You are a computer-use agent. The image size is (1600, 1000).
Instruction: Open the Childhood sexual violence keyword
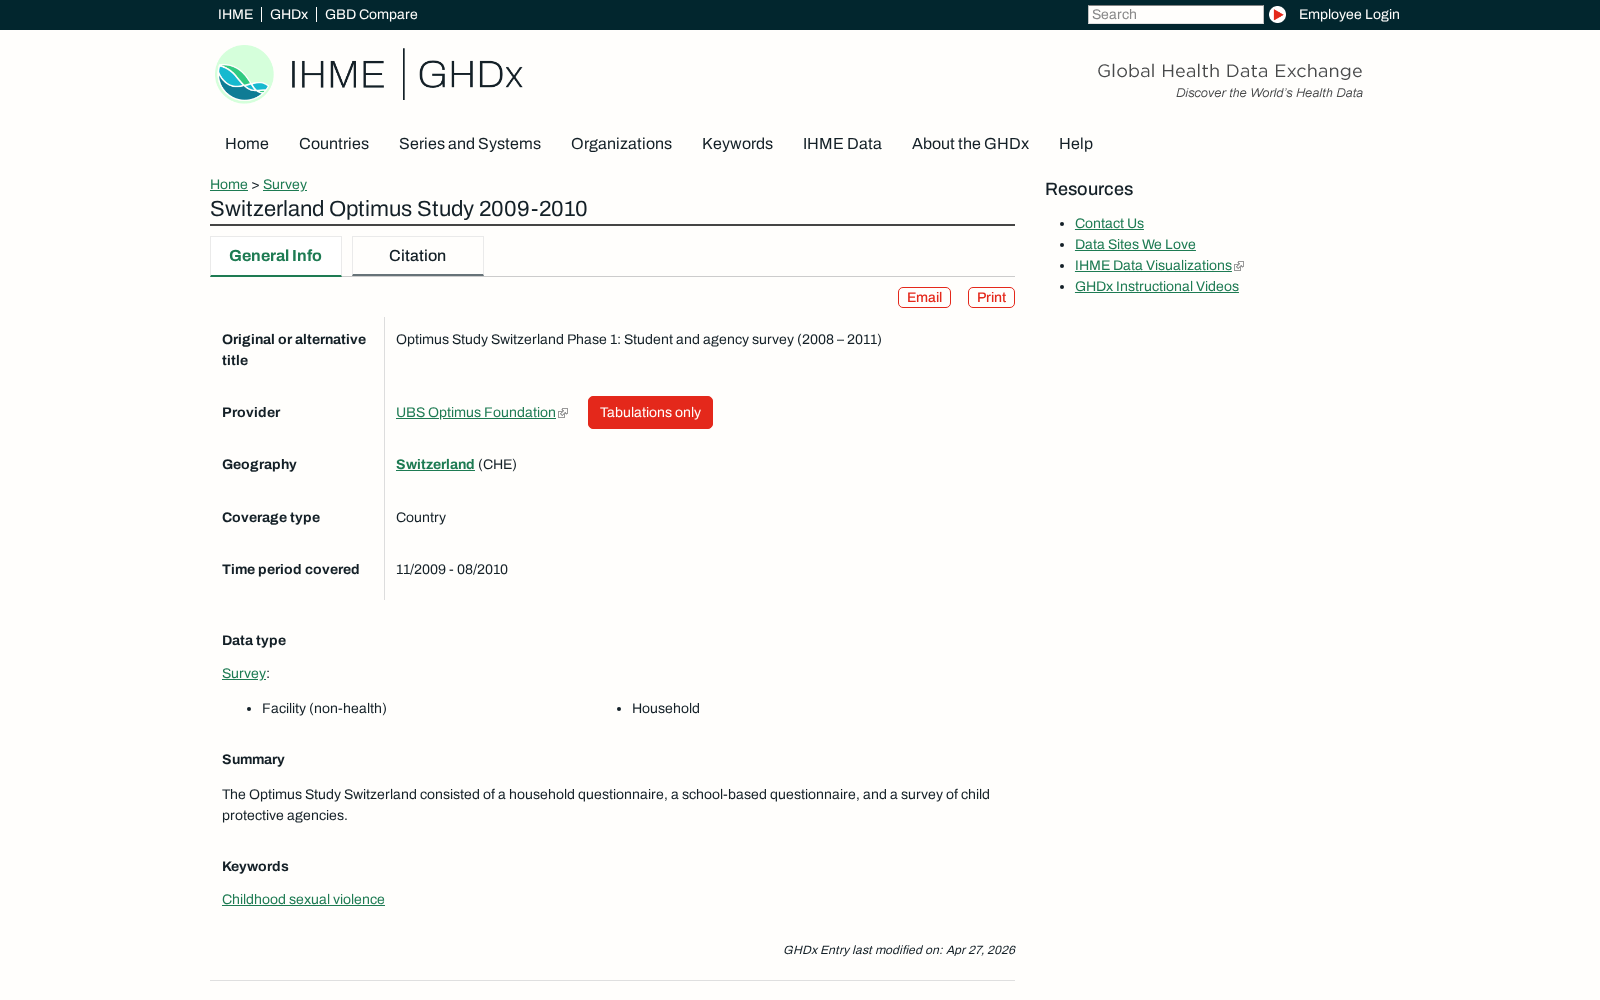tap(303, 900)
